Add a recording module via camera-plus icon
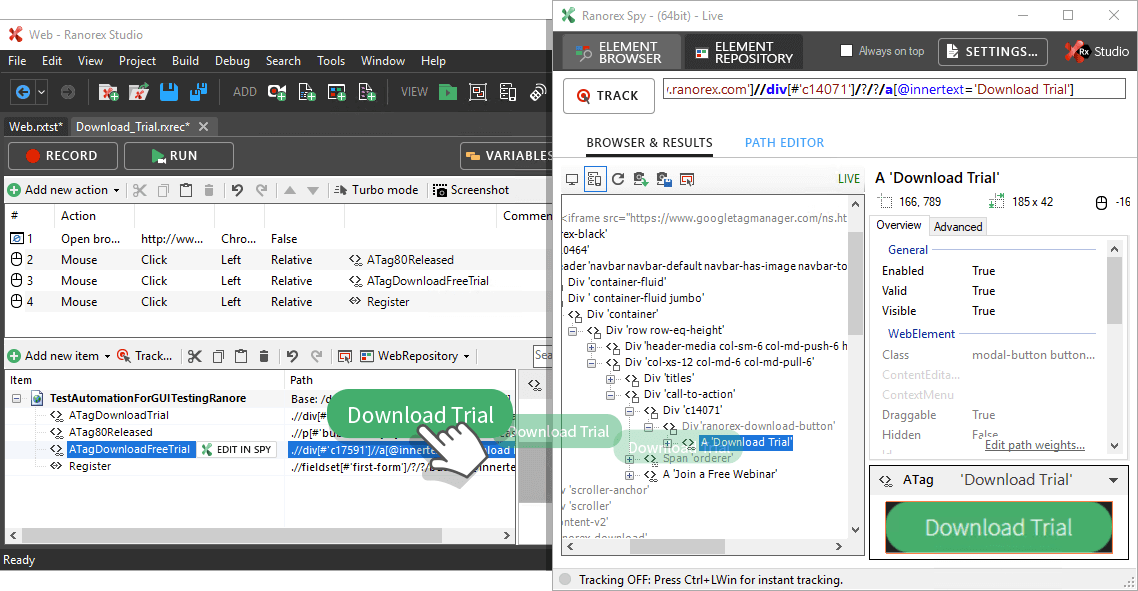The width and height of the screenshot is (1138, 591). point(277,92)
